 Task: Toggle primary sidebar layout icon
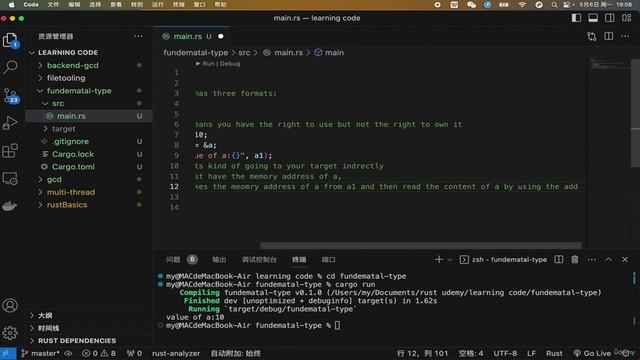click(x=576, y=18)
